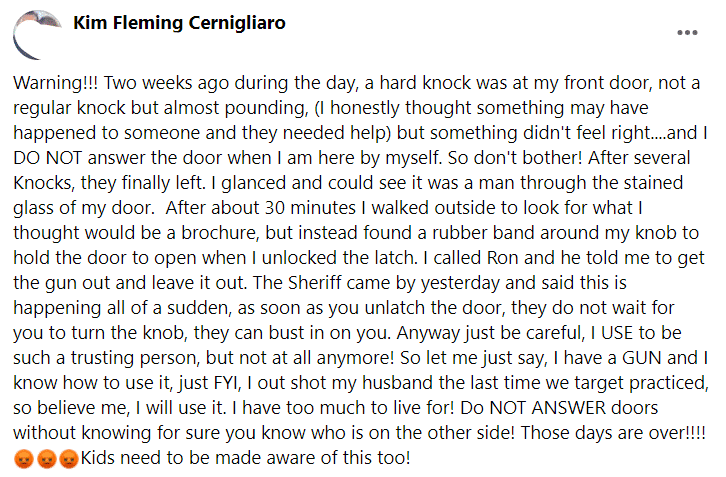This screenshot has width=726, height=477.
Task: Click the middle angry face emoji
Action: pyautogui.click(x=46, y=458)
